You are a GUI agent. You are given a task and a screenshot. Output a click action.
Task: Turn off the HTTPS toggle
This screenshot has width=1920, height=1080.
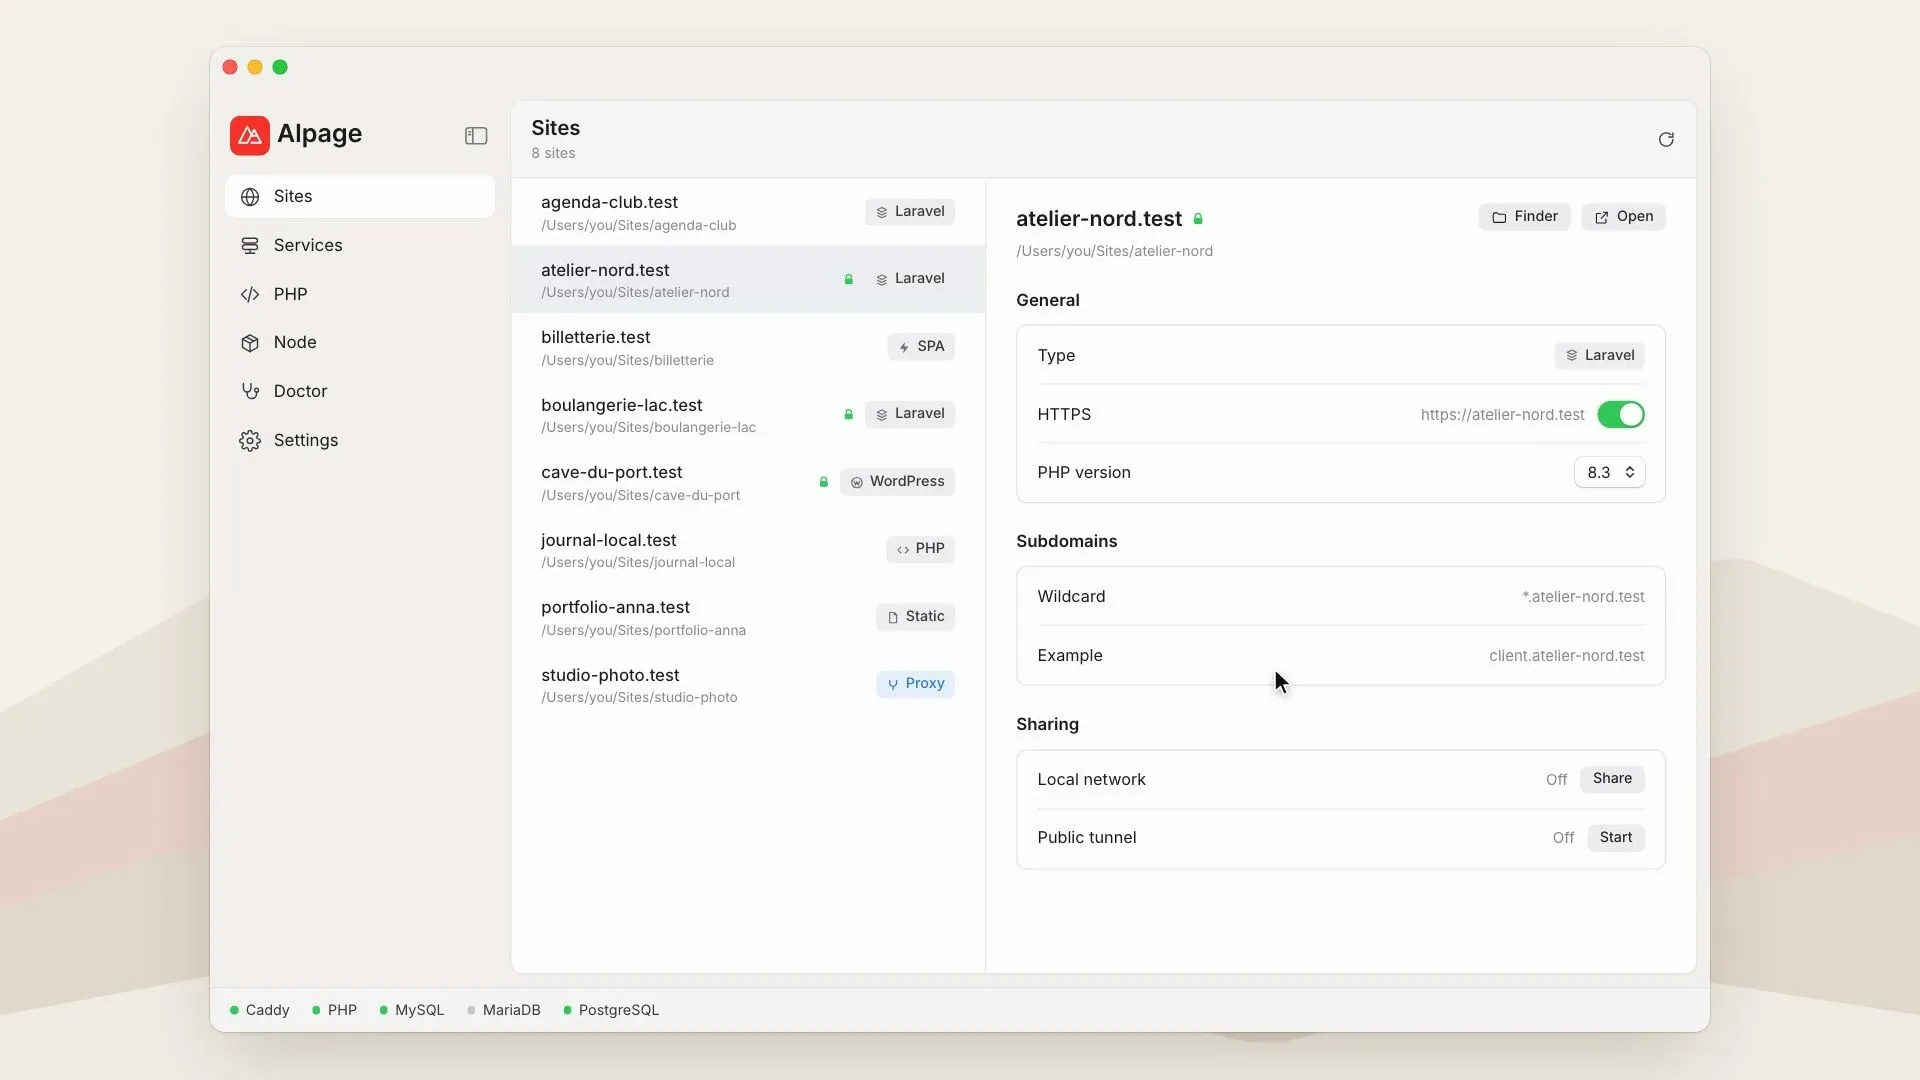(x=1620, y=415)
